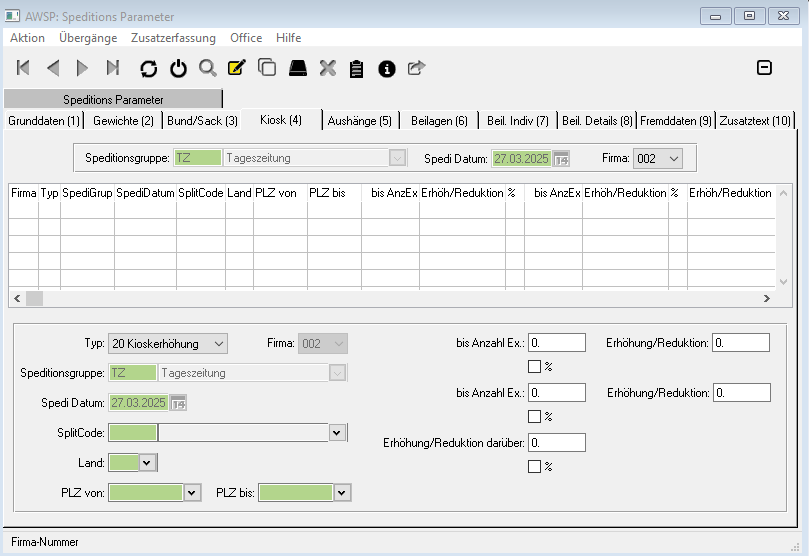Screen dimensions: 809x556
Task: Open the calendar picker beside top Spedi Datum
Action: pos(561,158)
